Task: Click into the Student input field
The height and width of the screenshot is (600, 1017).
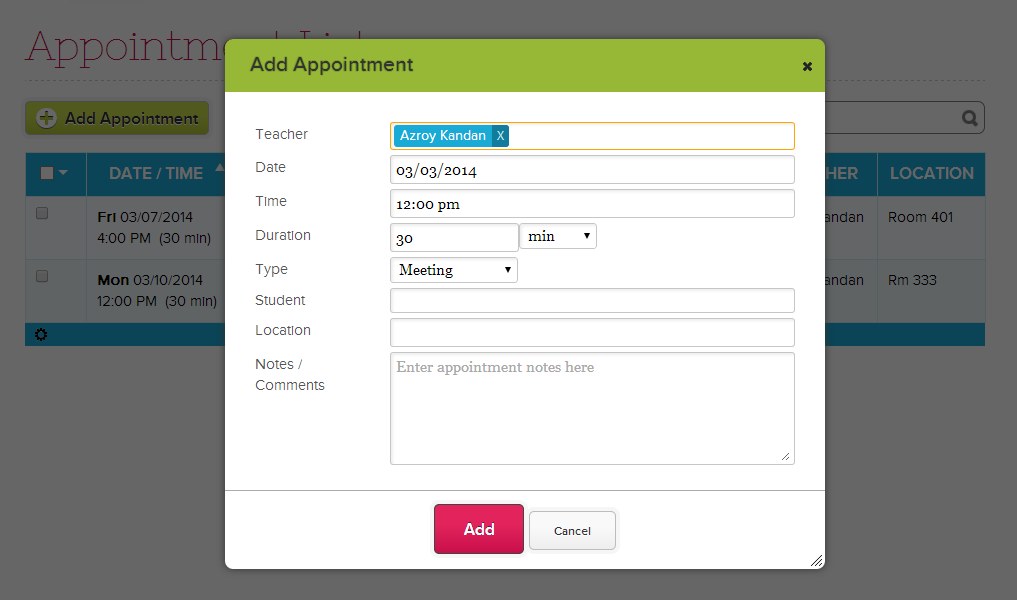Action: [592, 301]
